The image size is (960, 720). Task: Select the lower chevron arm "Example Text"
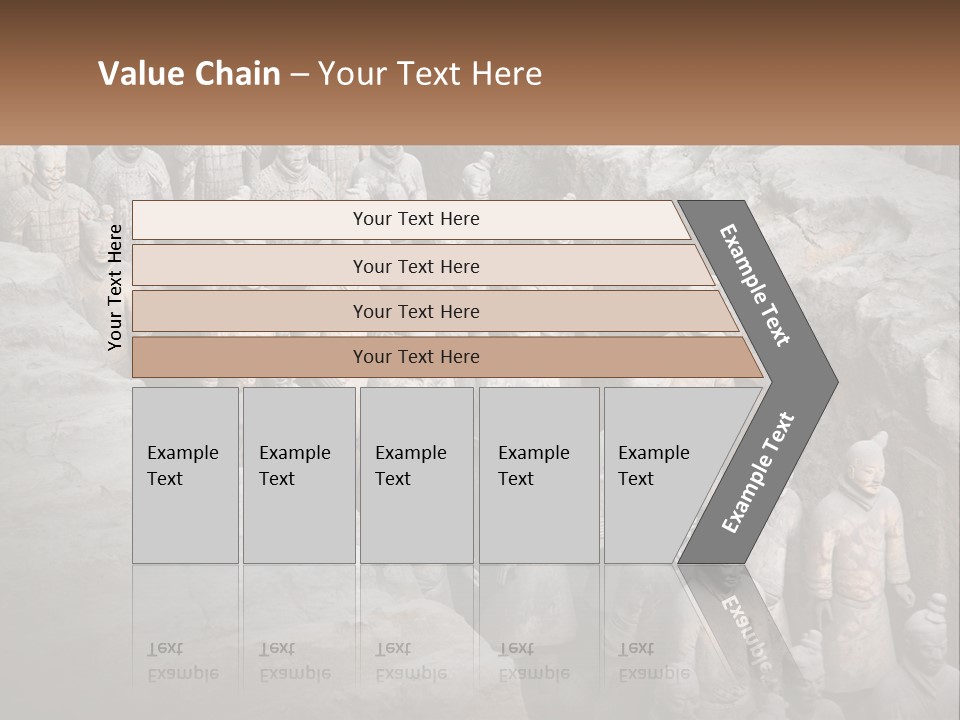[x=757, y=473]
